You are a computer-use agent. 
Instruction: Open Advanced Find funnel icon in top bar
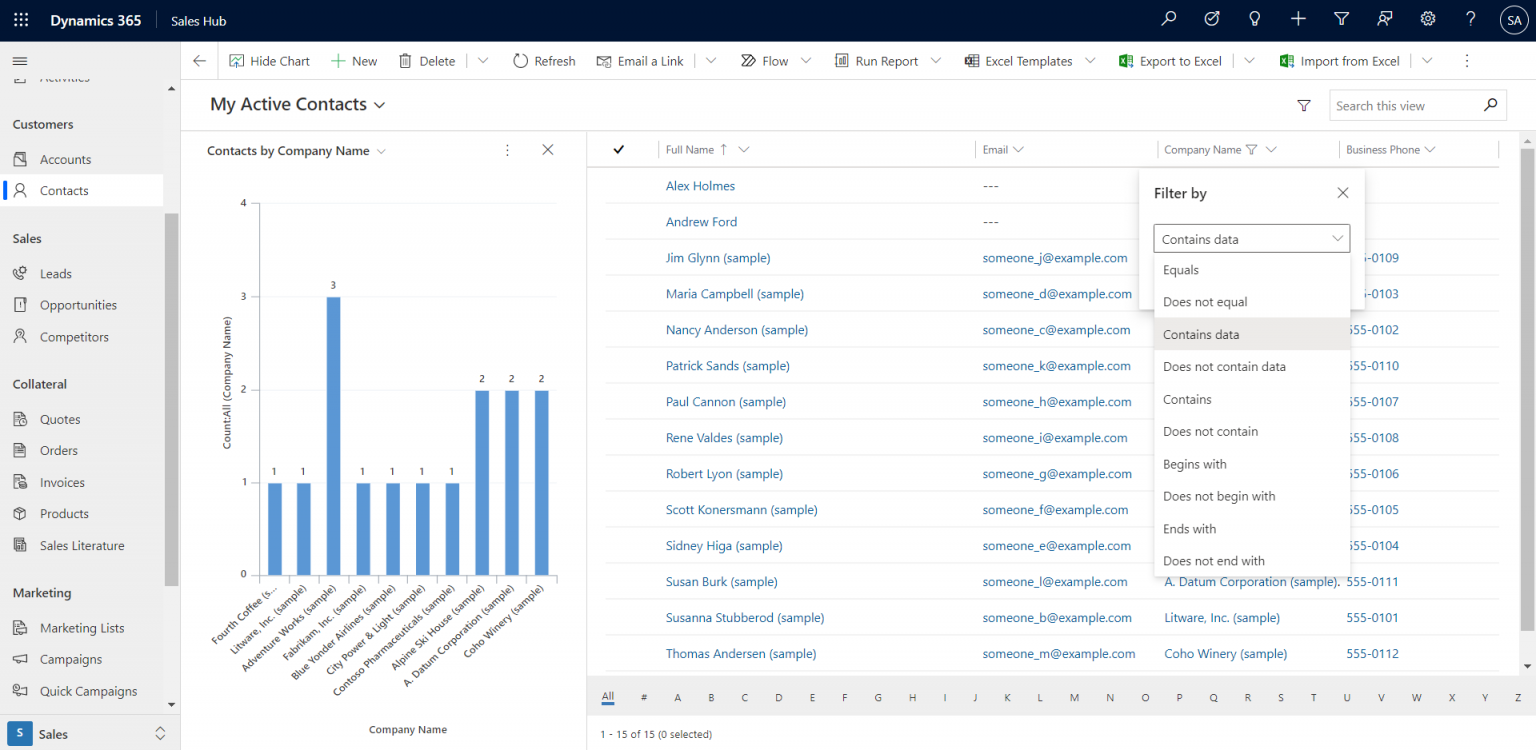click(1342, 19)
